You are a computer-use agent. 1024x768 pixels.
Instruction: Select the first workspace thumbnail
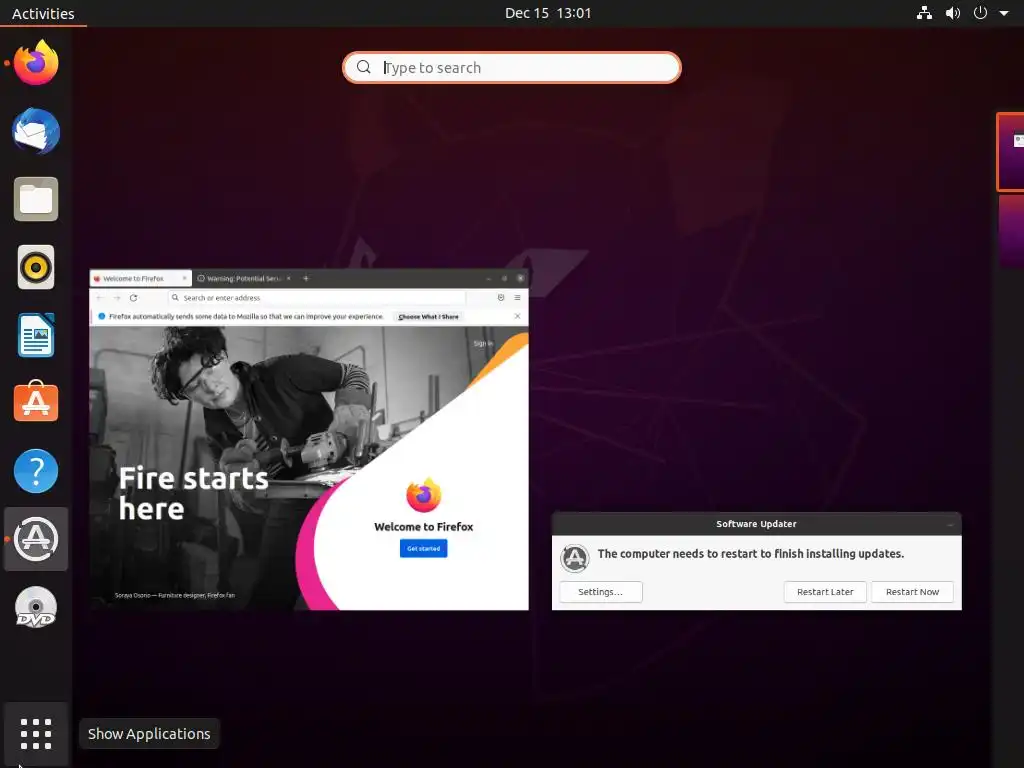(1011, 152)
